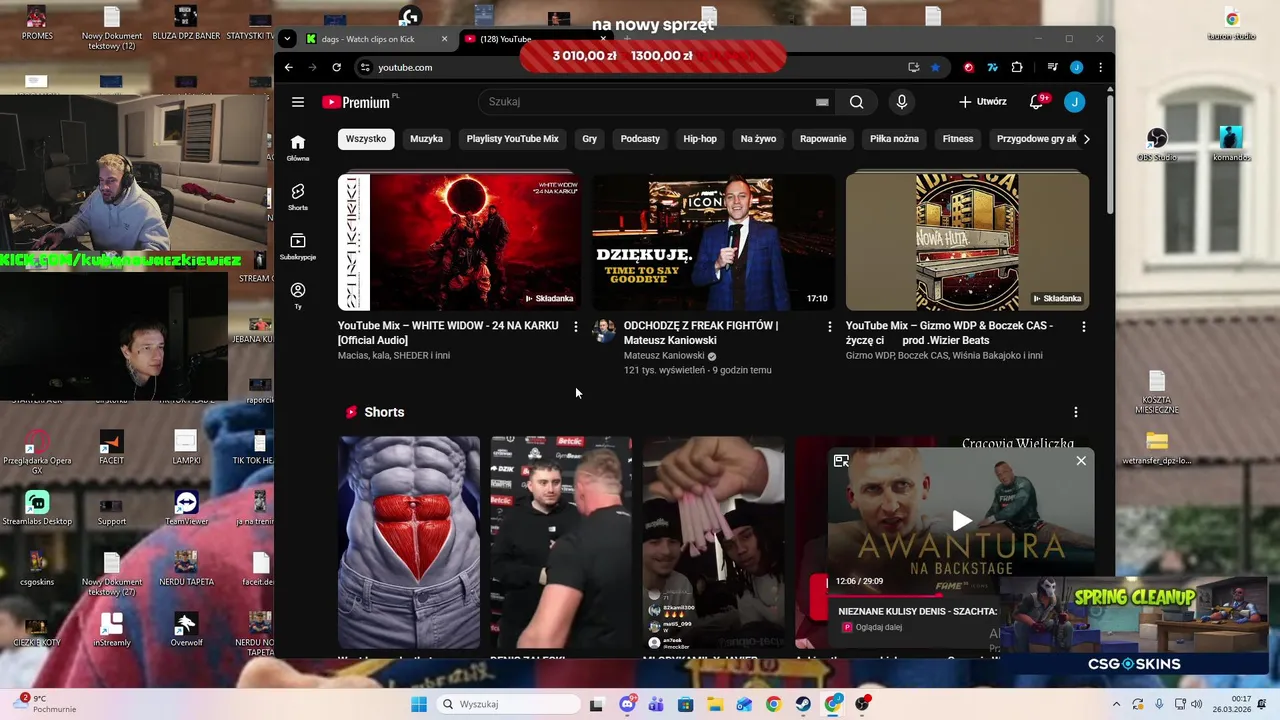Open options for WHITE WIDOW mix video
Viewport: 1280px width, 720px height.
click(575, 327)
